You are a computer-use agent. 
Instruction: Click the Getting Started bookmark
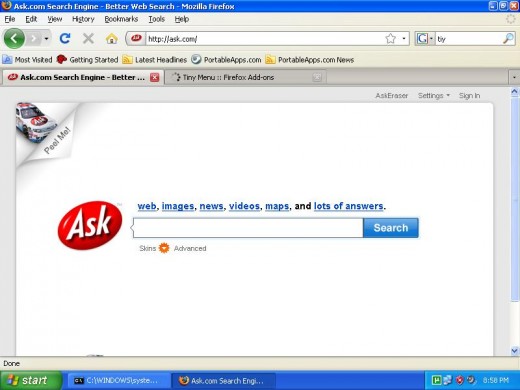[x=87, y=60]
